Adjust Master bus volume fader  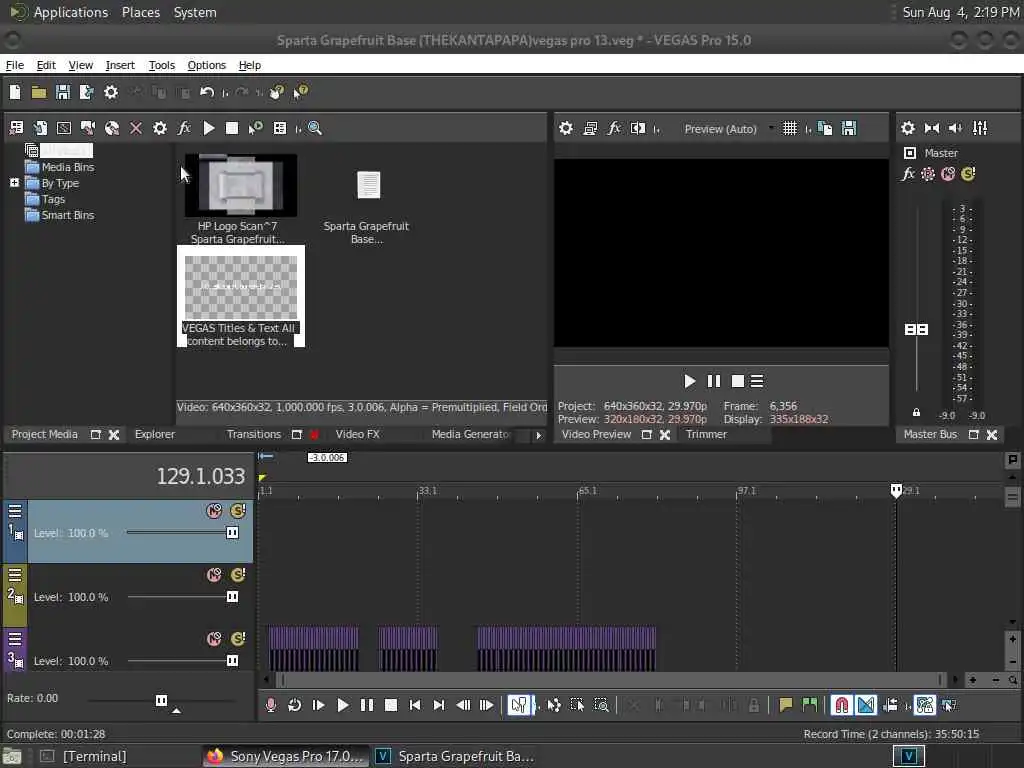(x=916, y=330)
